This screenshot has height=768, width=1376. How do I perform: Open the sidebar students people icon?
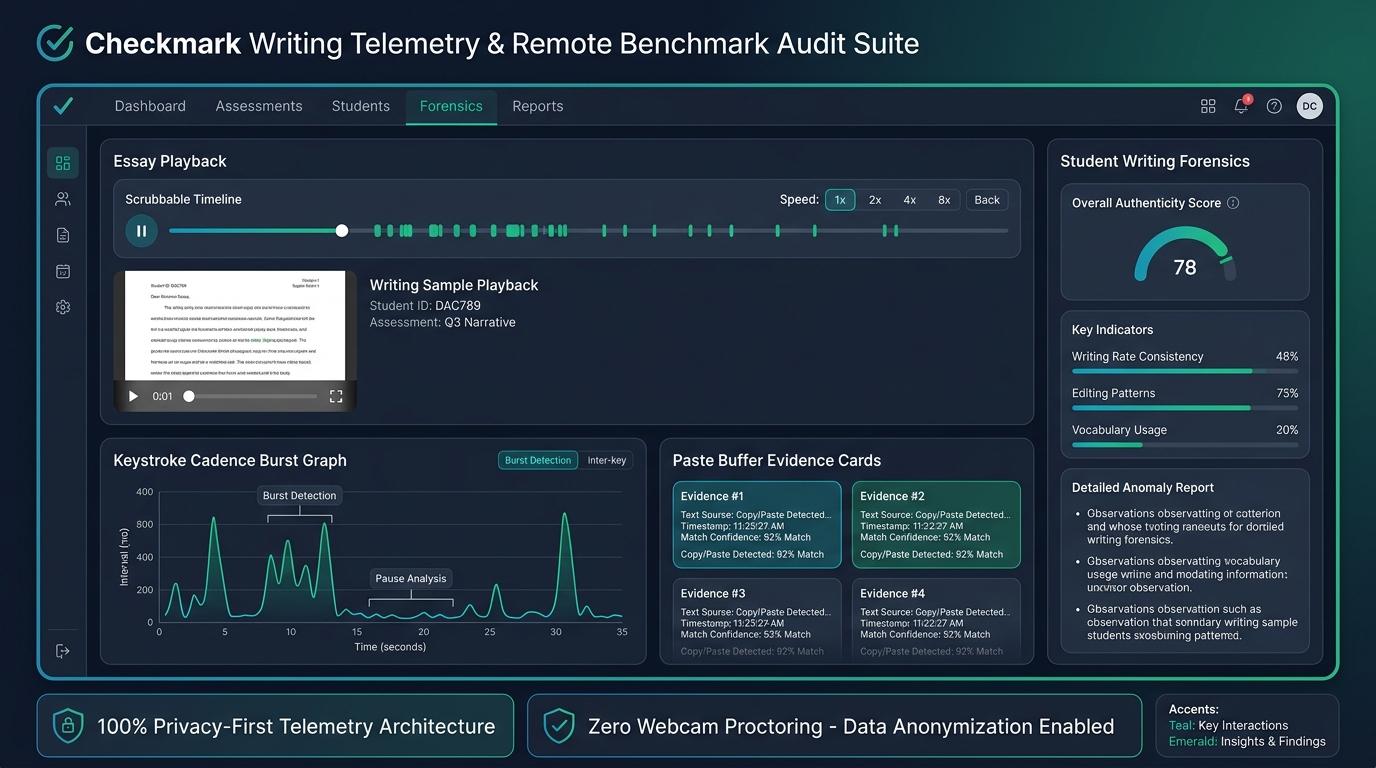click(x=63, y=199)
